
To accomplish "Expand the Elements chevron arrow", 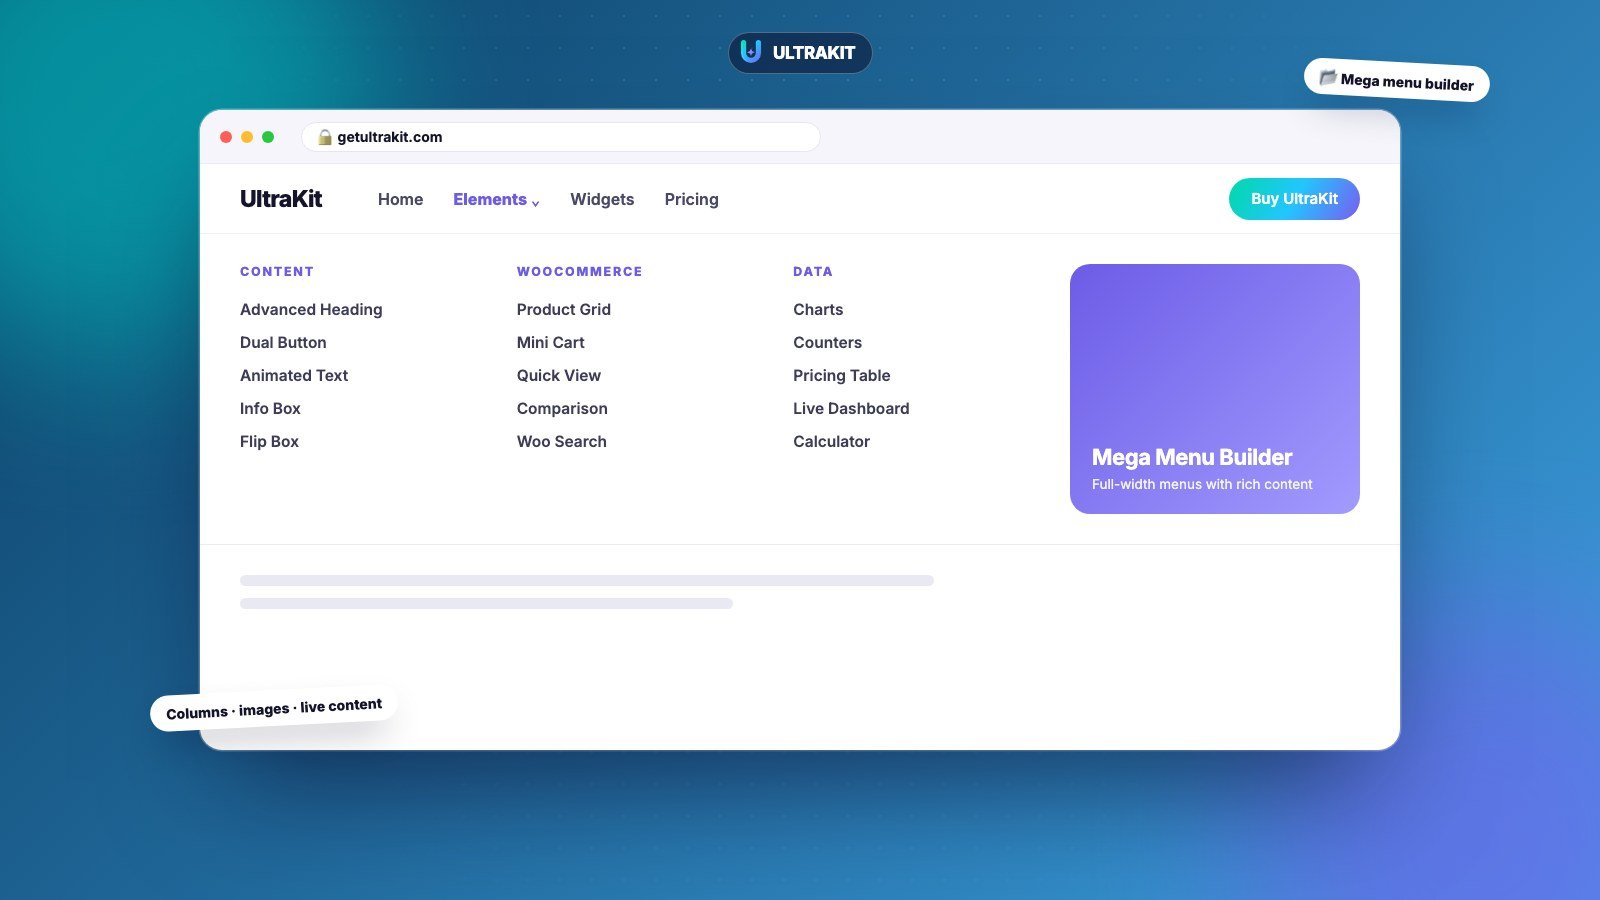I will [535, 203].
